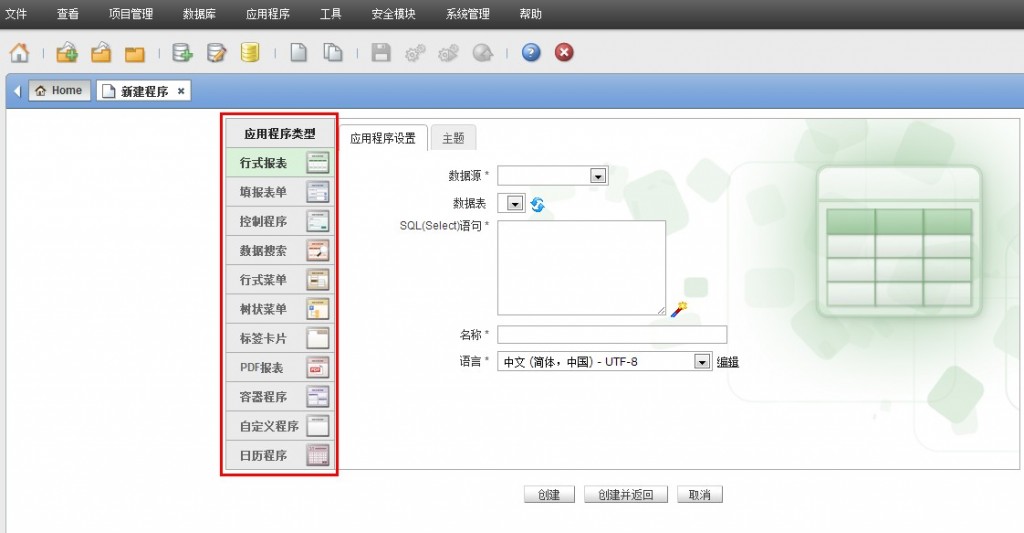Choose the 自定义程序 application type
The image size is (1024, 533).
280,426
